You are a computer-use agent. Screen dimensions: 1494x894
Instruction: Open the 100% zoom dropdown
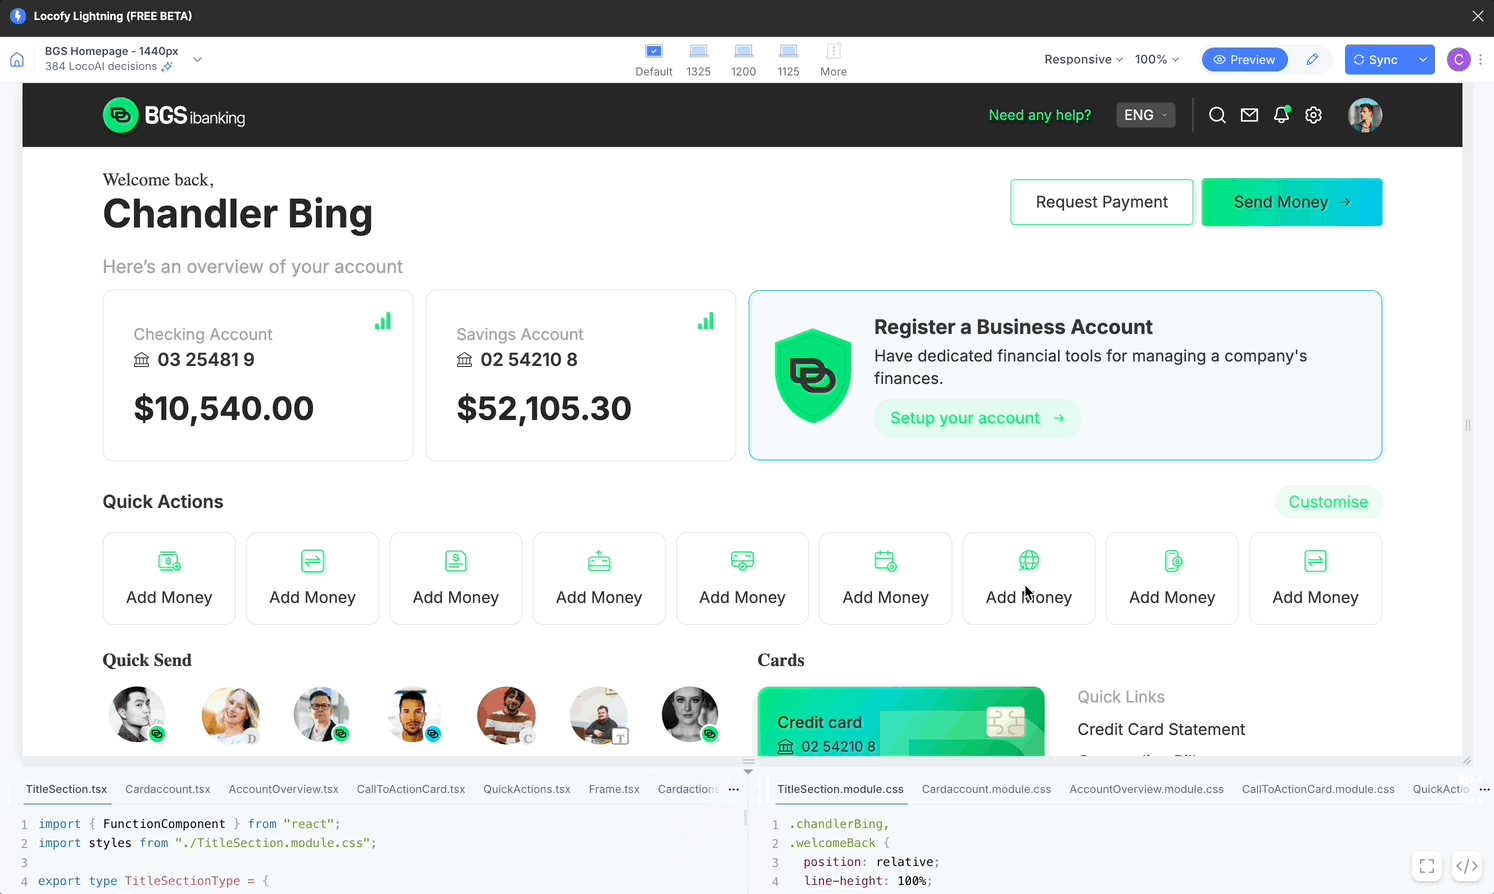[x=1157, y=60]
